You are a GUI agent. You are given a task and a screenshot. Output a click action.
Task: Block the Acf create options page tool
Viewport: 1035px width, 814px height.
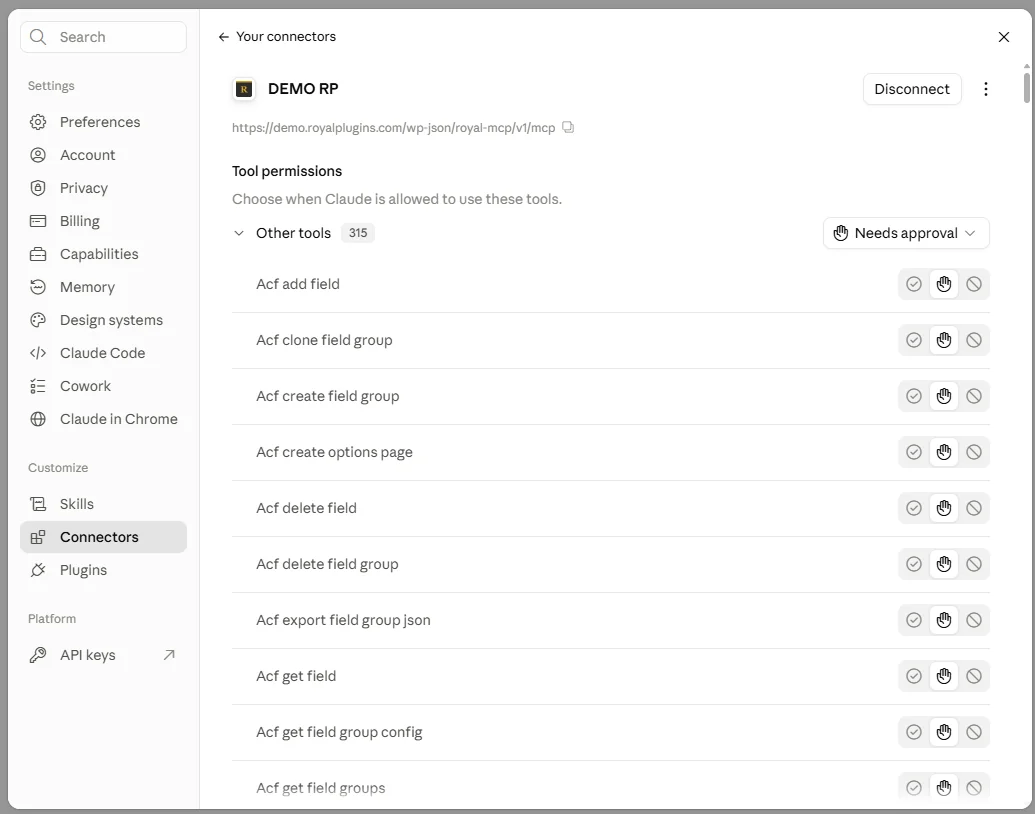(974, 452)
